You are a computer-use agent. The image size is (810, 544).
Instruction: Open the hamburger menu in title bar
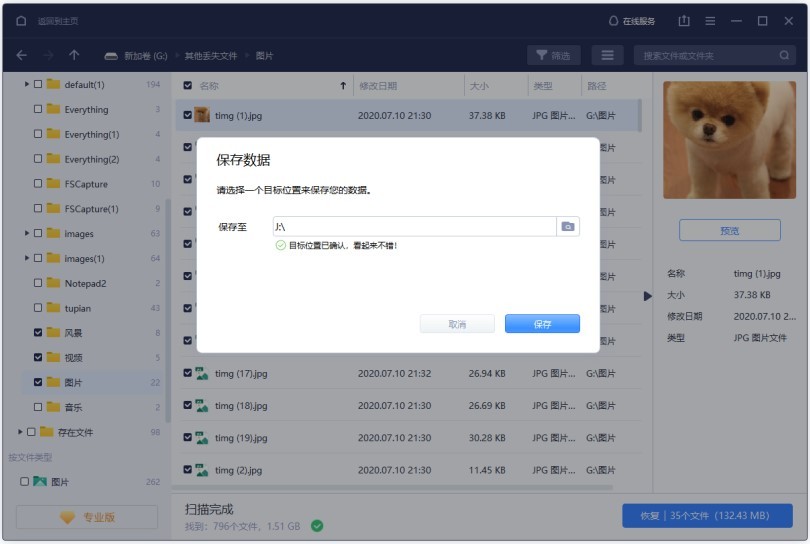(710, 21)
